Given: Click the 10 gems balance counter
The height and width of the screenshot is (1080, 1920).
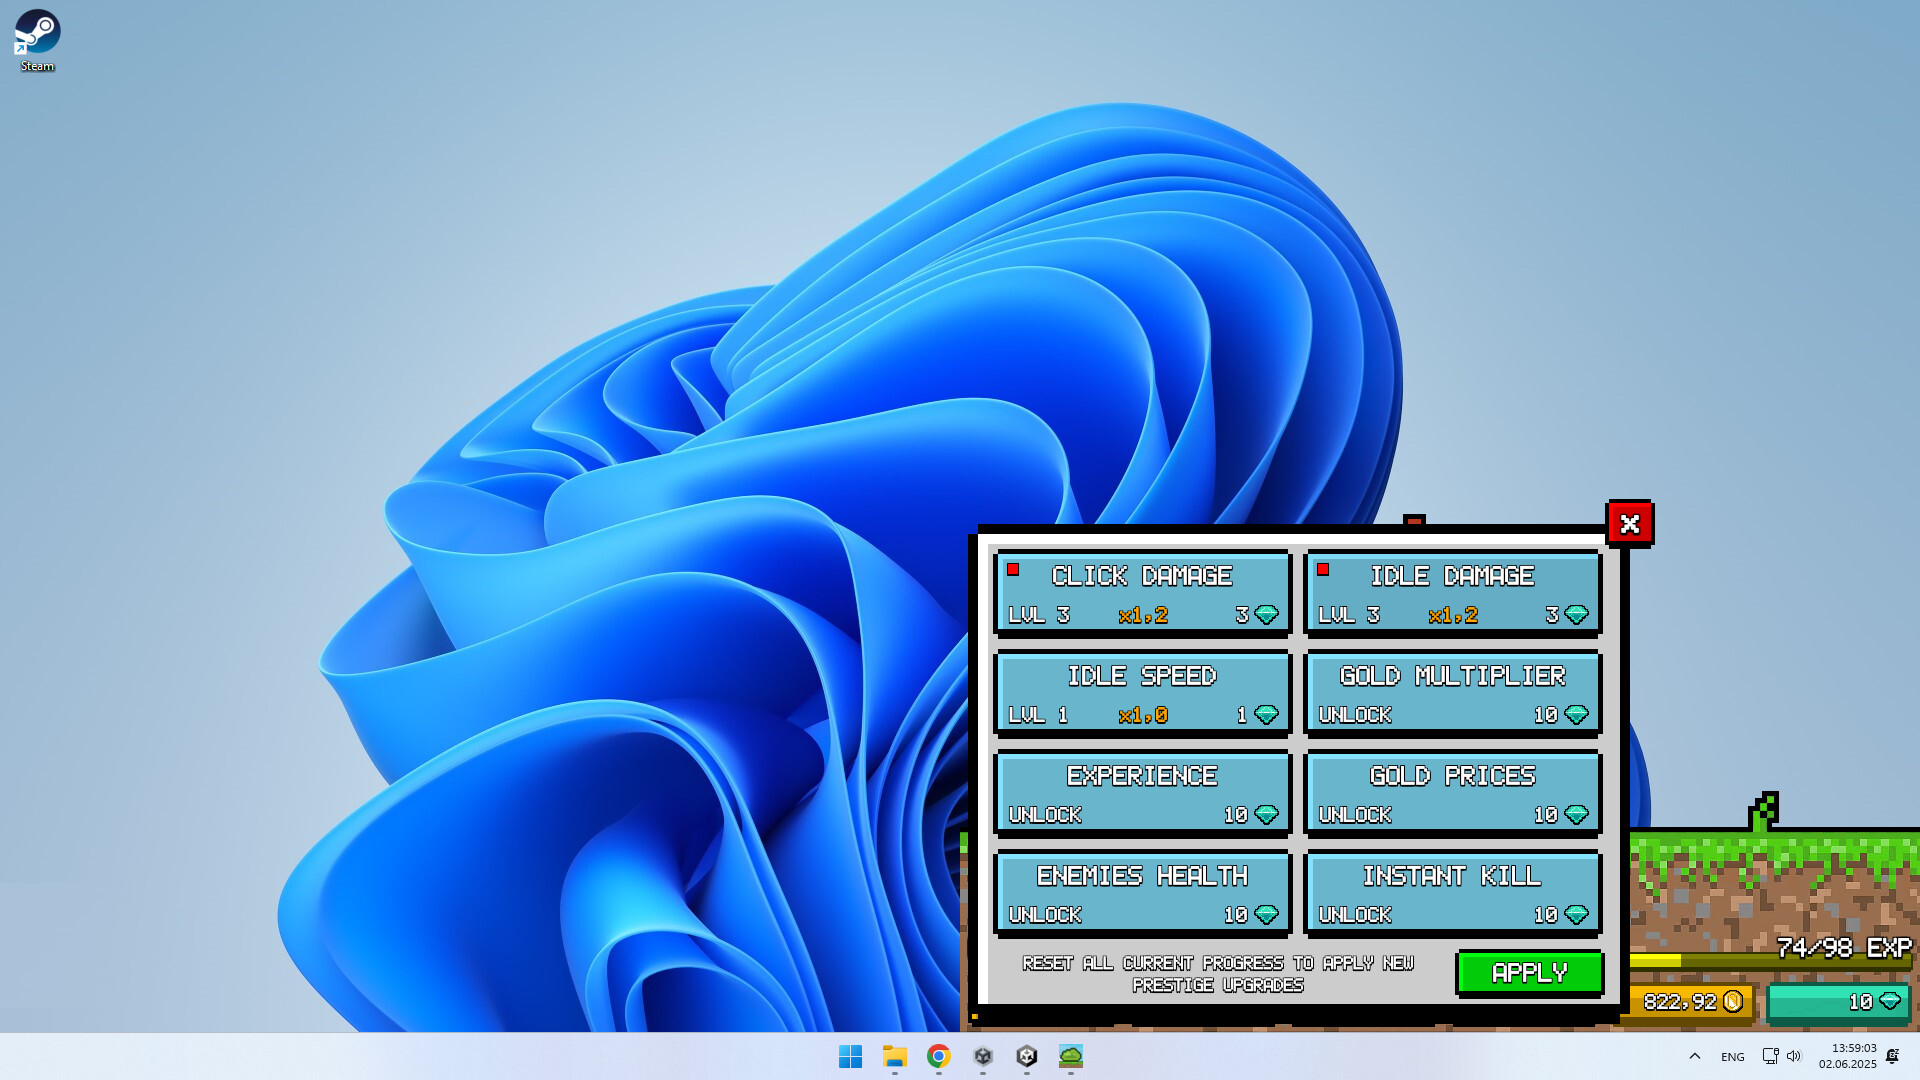Looking at the screenshot, I should point(1838,1002).
